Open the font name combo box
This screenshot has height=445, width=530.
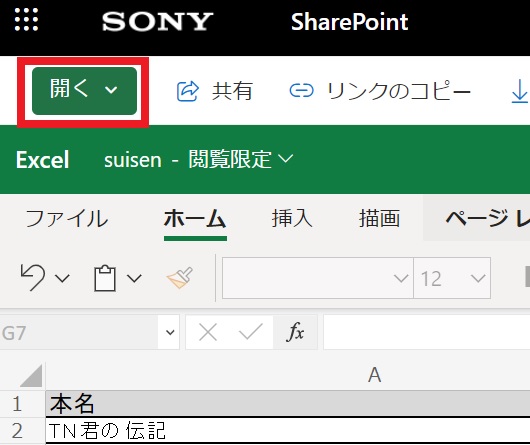click(318, 278)
